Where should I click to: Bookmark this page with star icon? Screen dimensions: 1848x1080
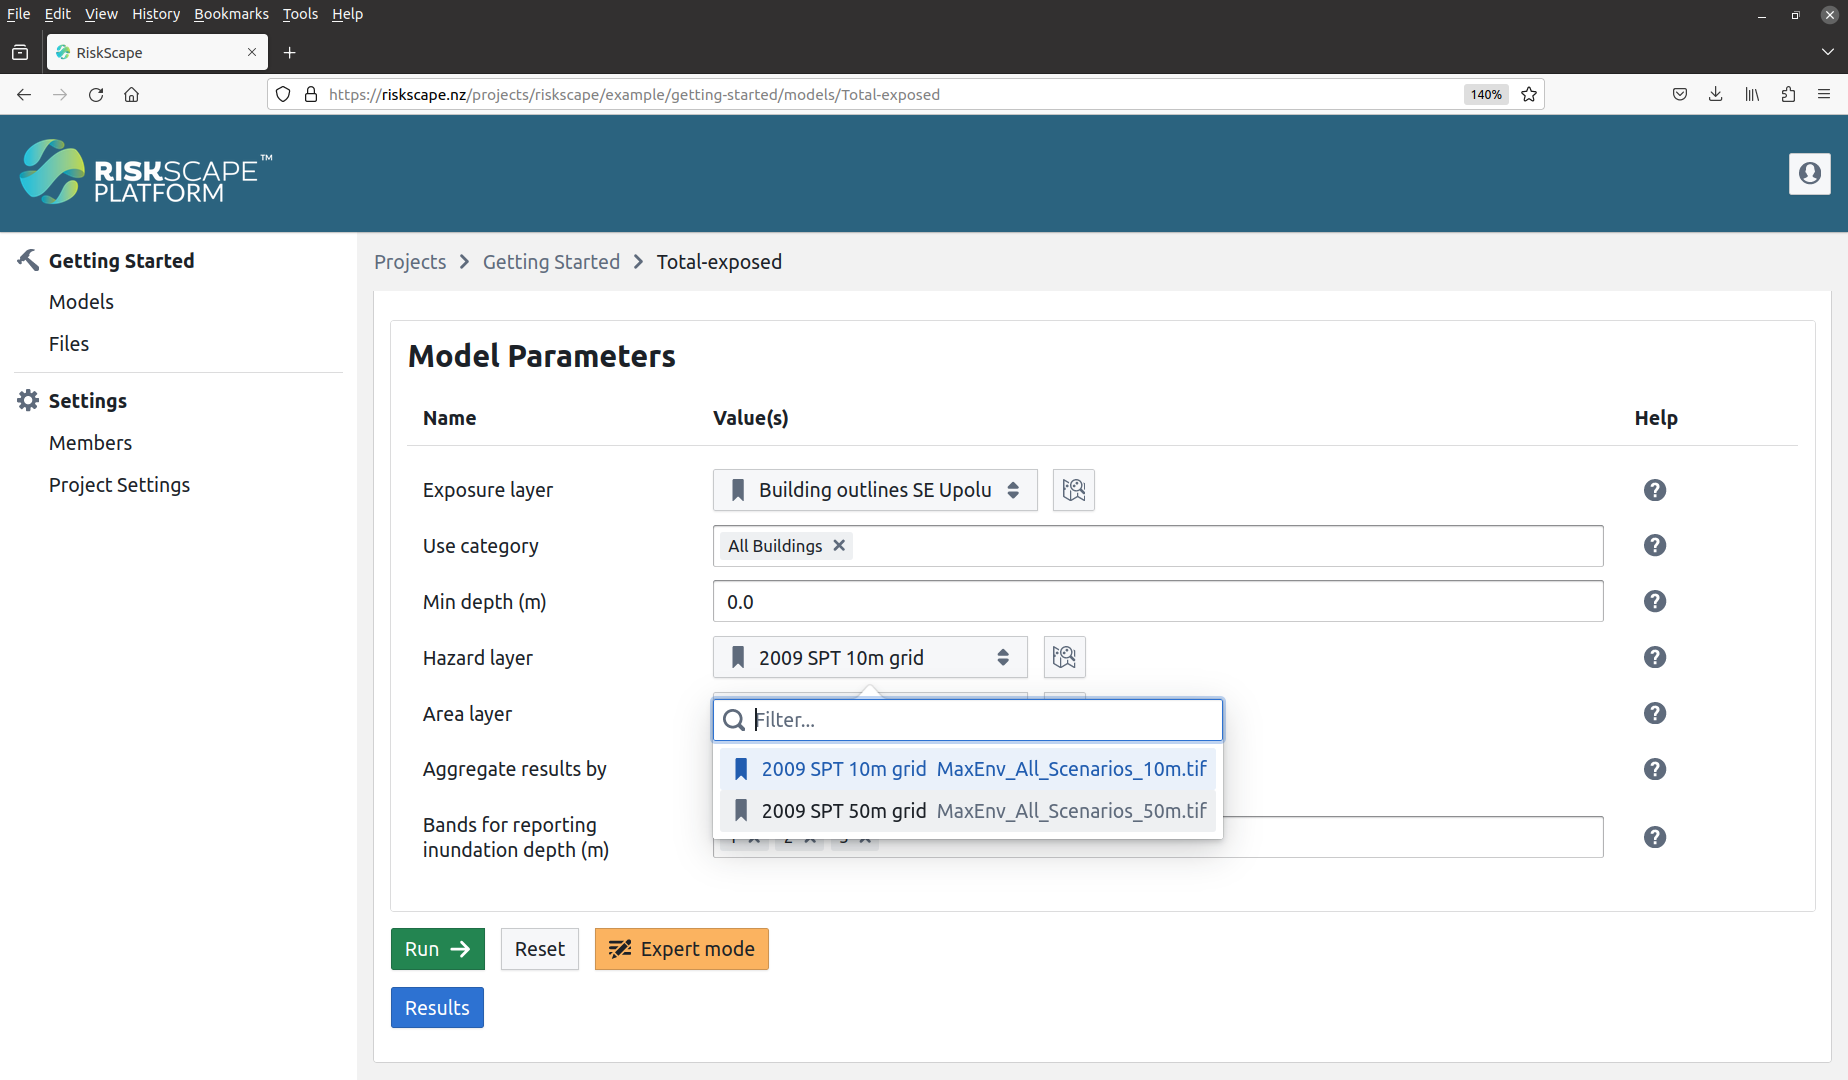pyautogui.click(x=1529, y=94)
